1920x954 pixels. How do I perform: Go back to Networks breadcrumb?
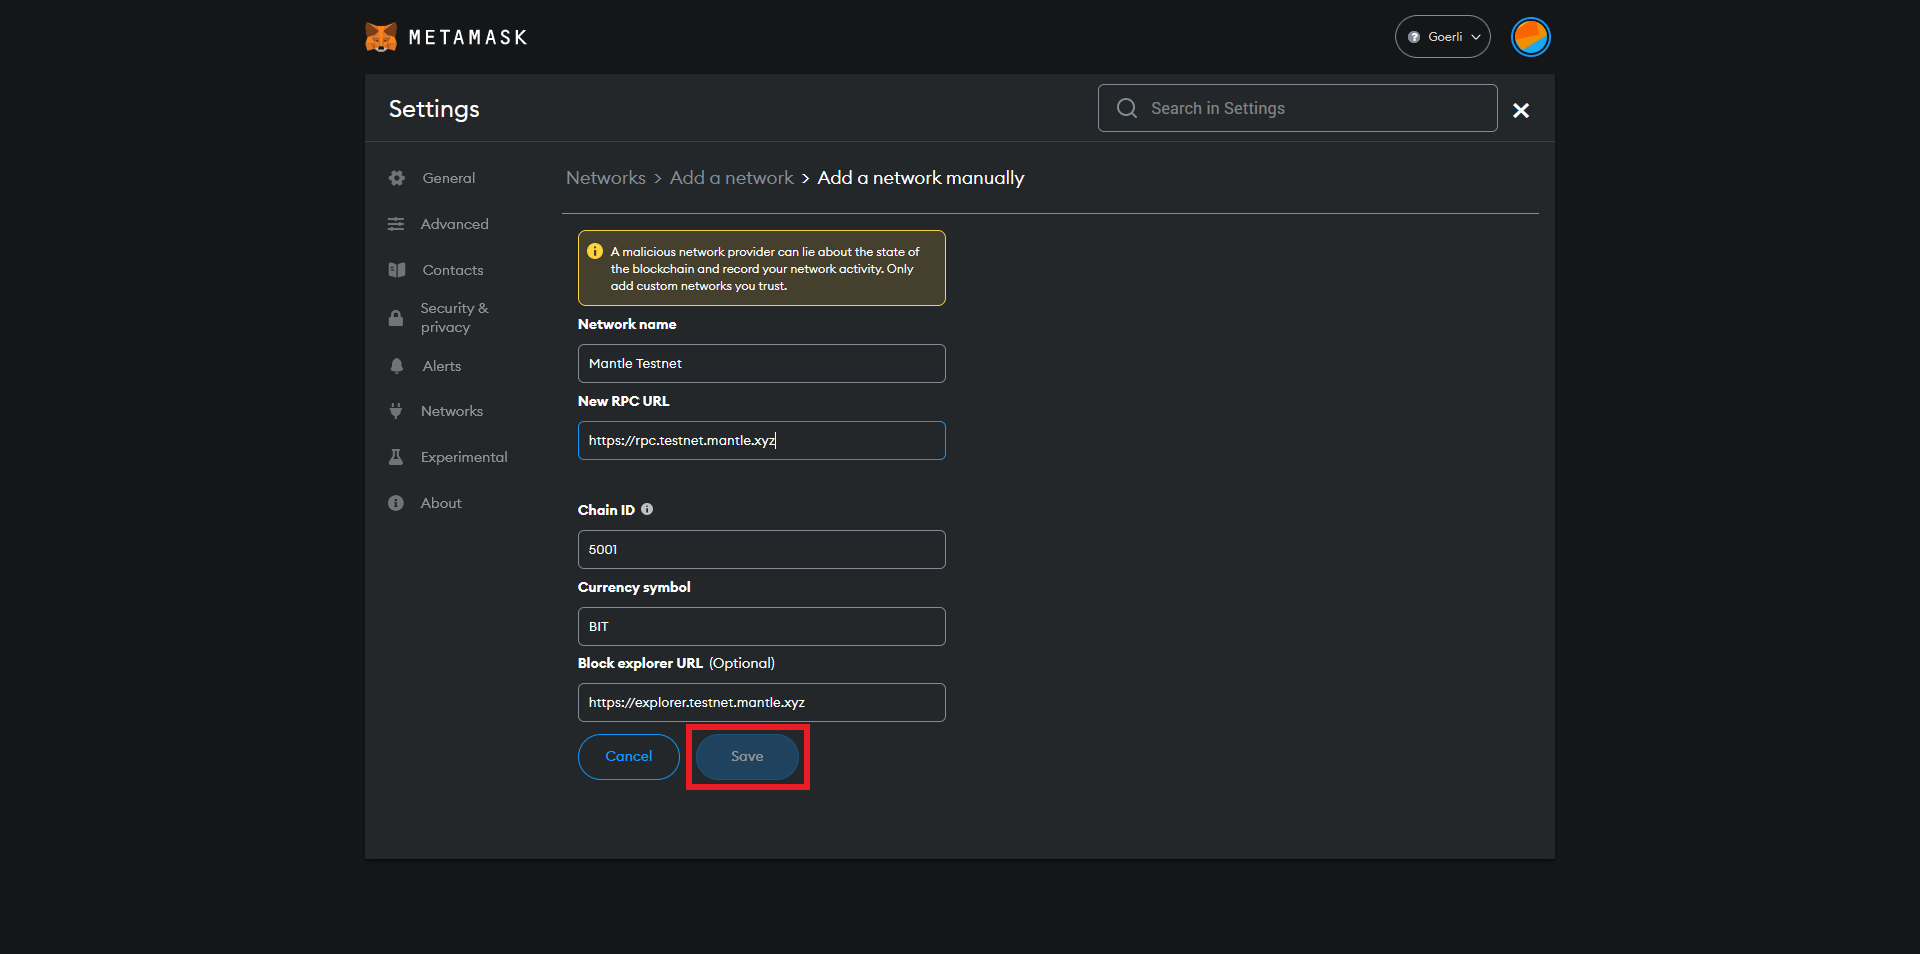point(605,178)
